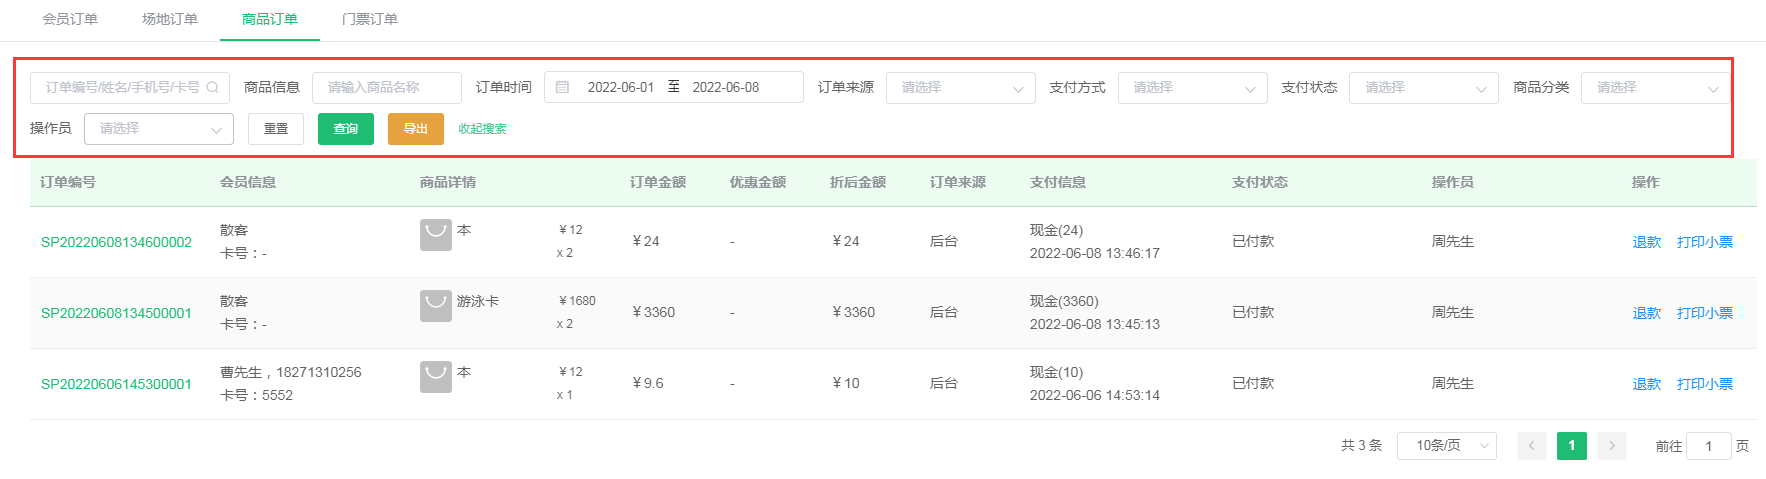The width and height of the screenshot is (1766, 479).
Task: Change the 10条/页 page size selector
Action: click(1446, 446)
